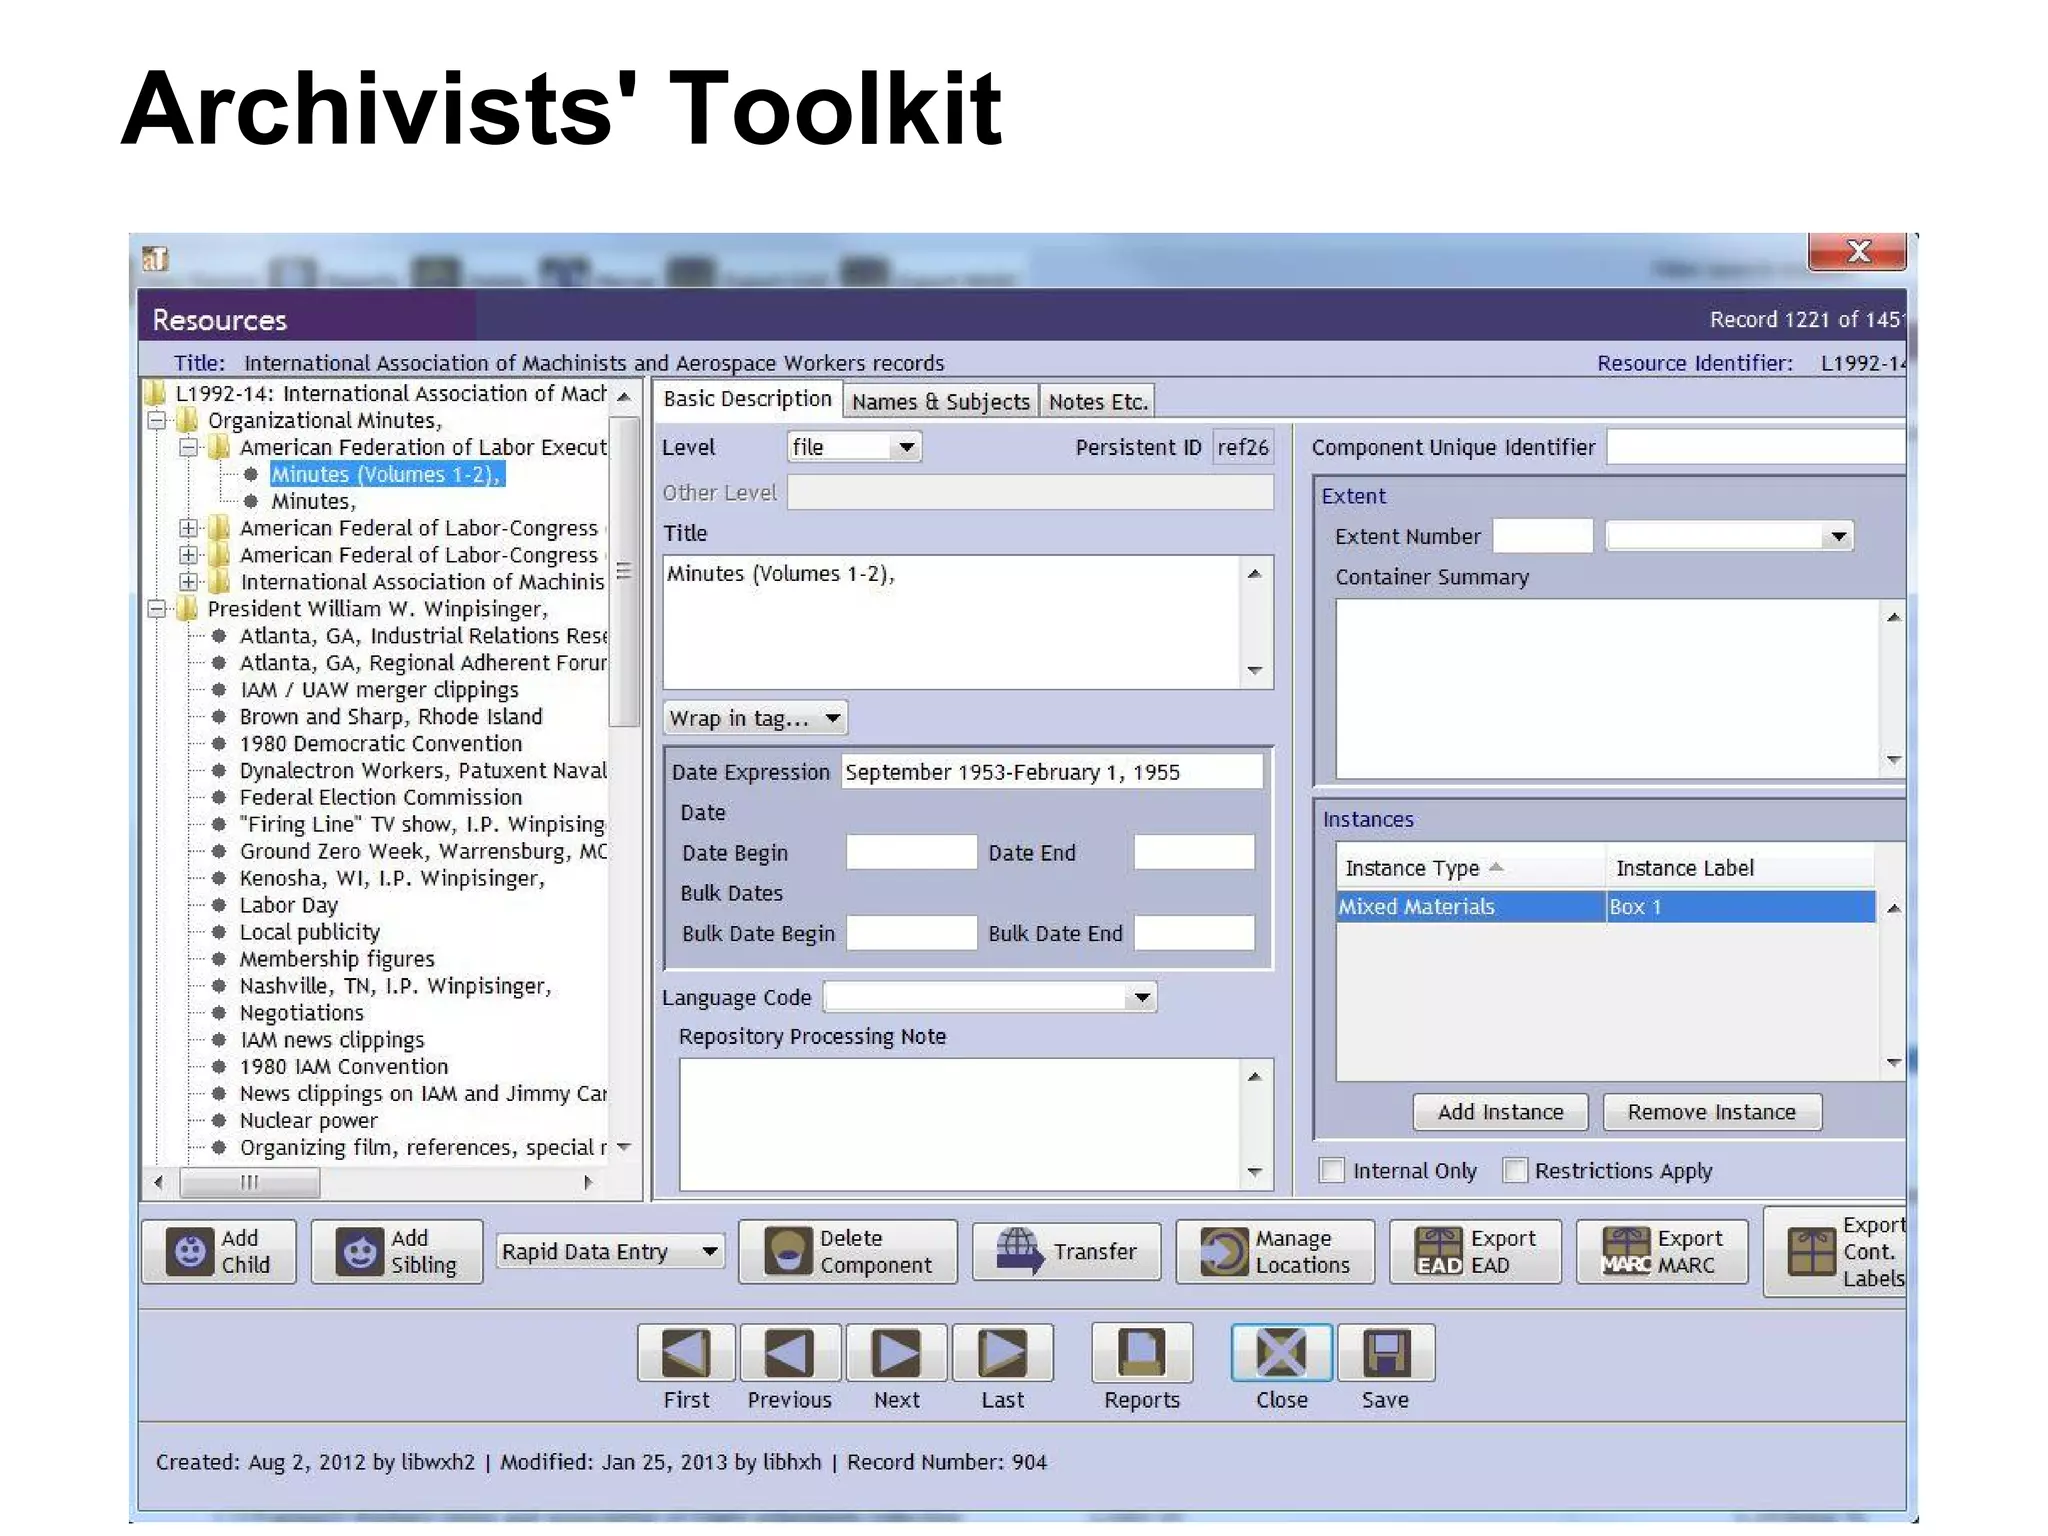Click the Container Summary text area
This screenshot has height=1536, width=2048.
(x=1608, y=689)
